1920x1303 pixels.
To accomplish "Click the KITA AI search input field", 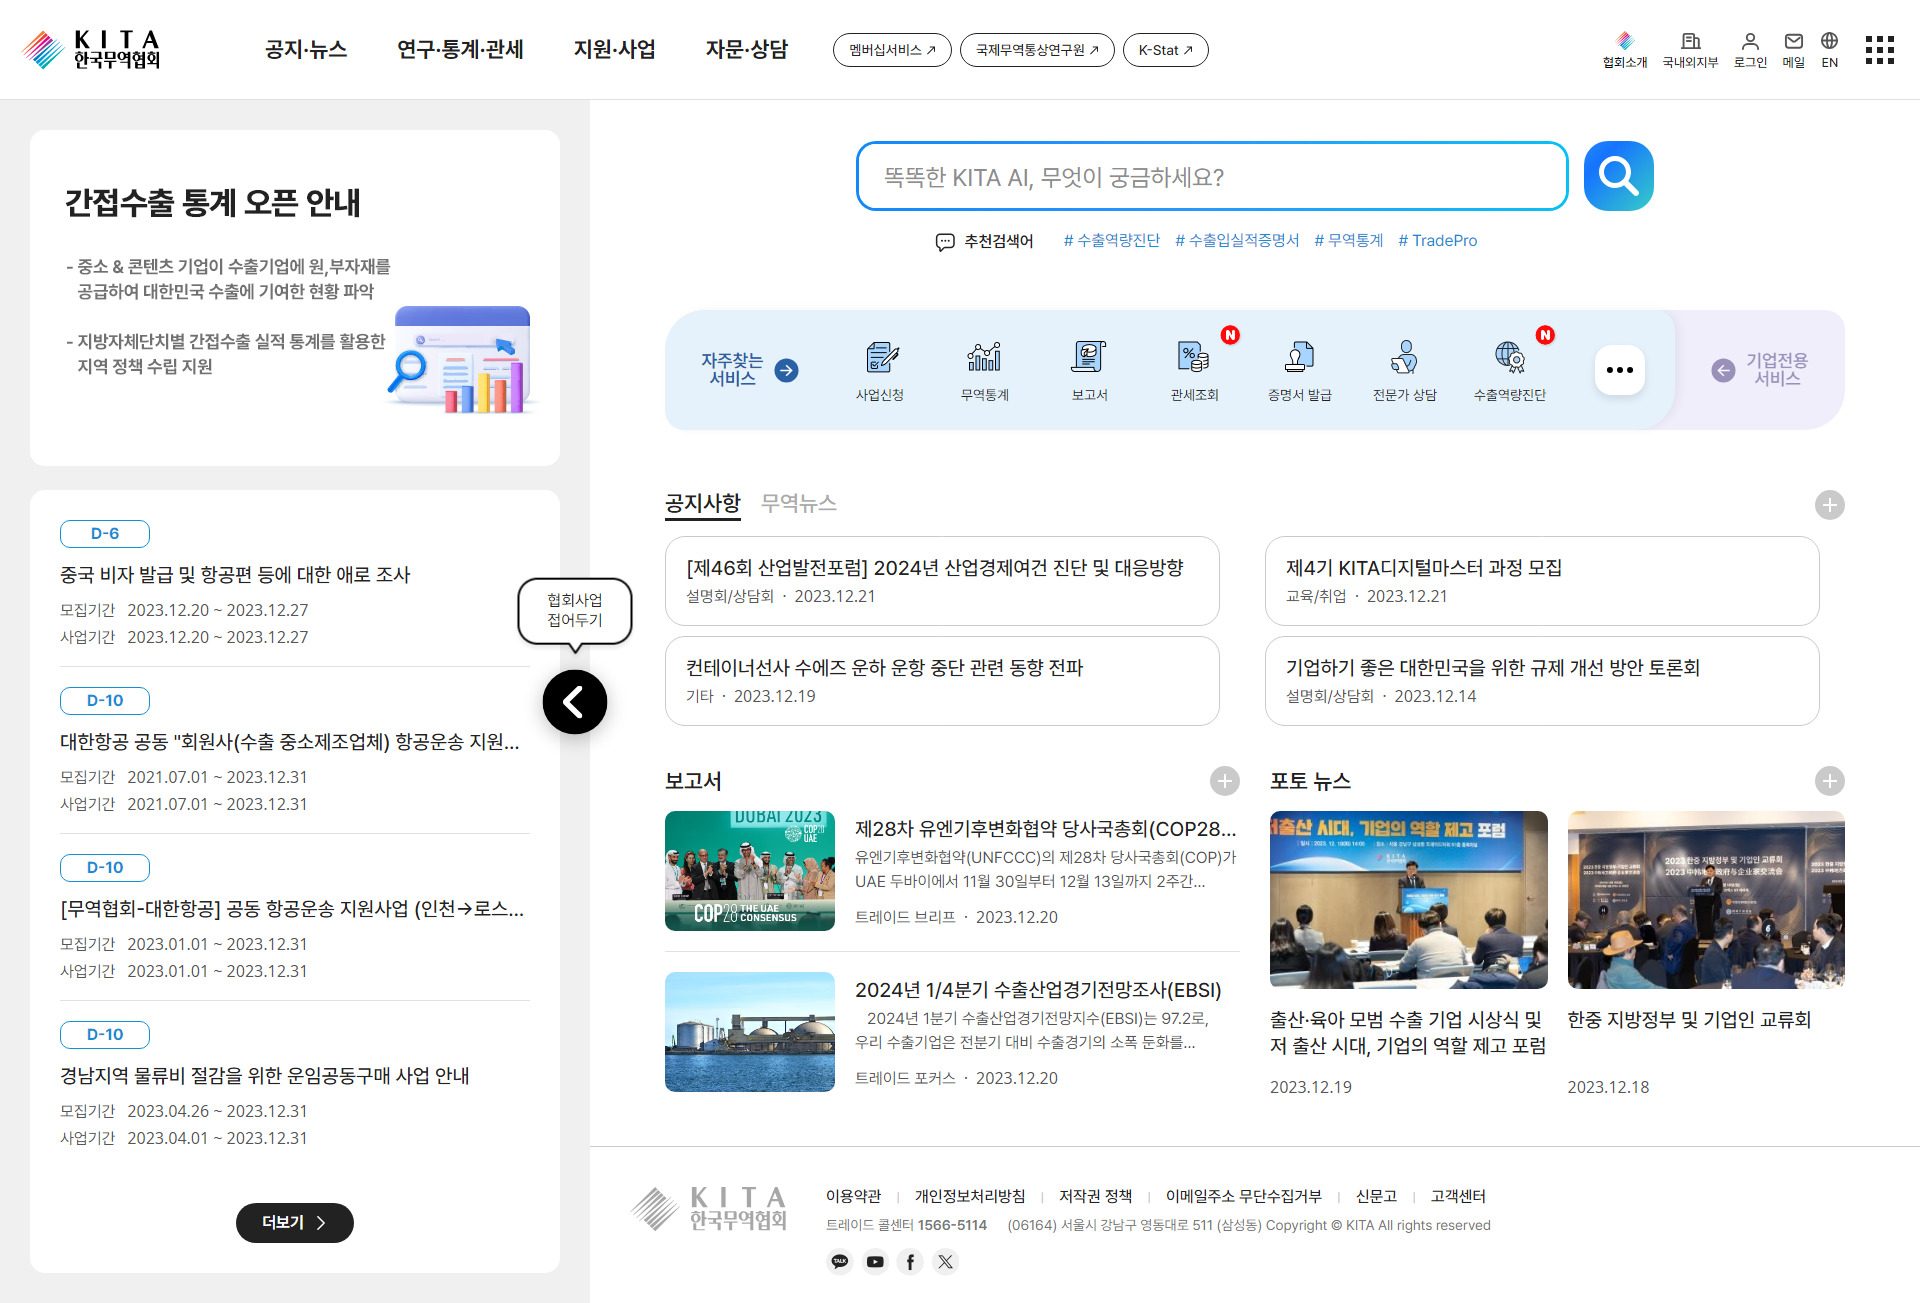I will (1211, 177).
